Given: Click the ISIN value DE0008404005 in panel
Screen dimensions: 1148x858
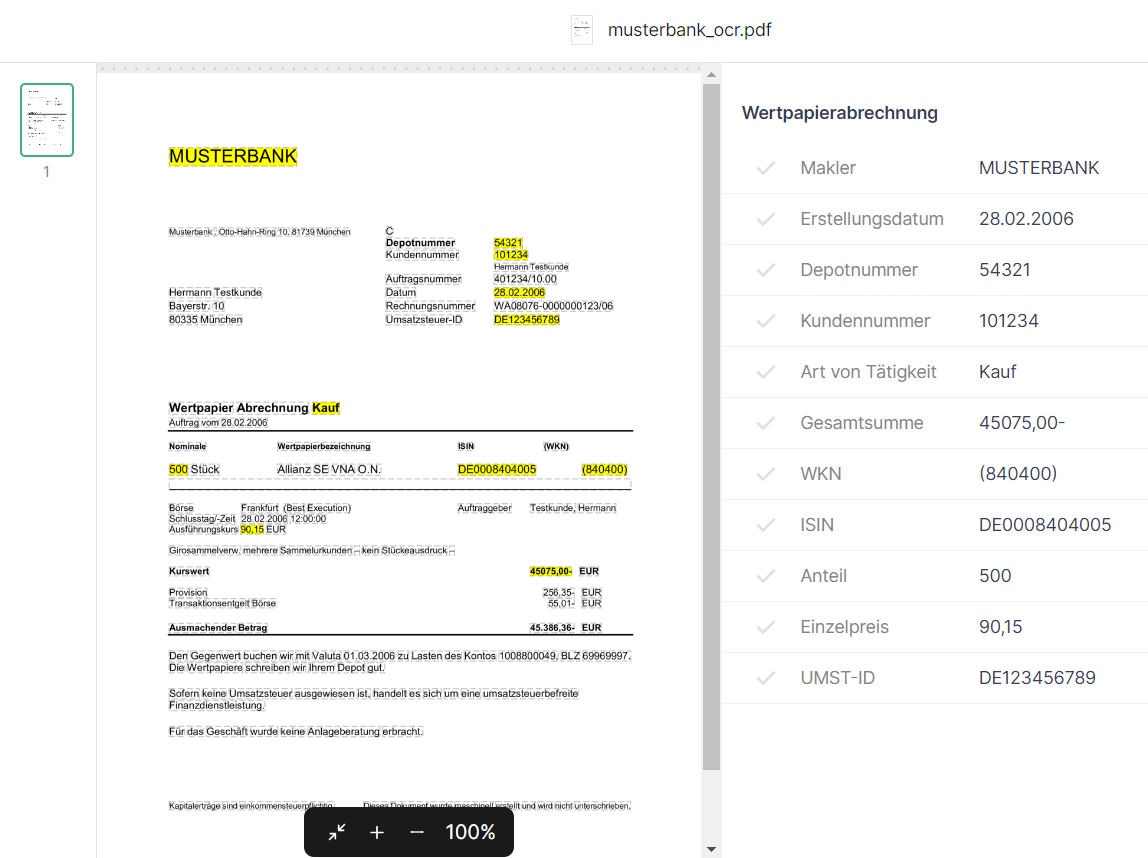Looking at the screenshot, I should [x=1045, y=525].
